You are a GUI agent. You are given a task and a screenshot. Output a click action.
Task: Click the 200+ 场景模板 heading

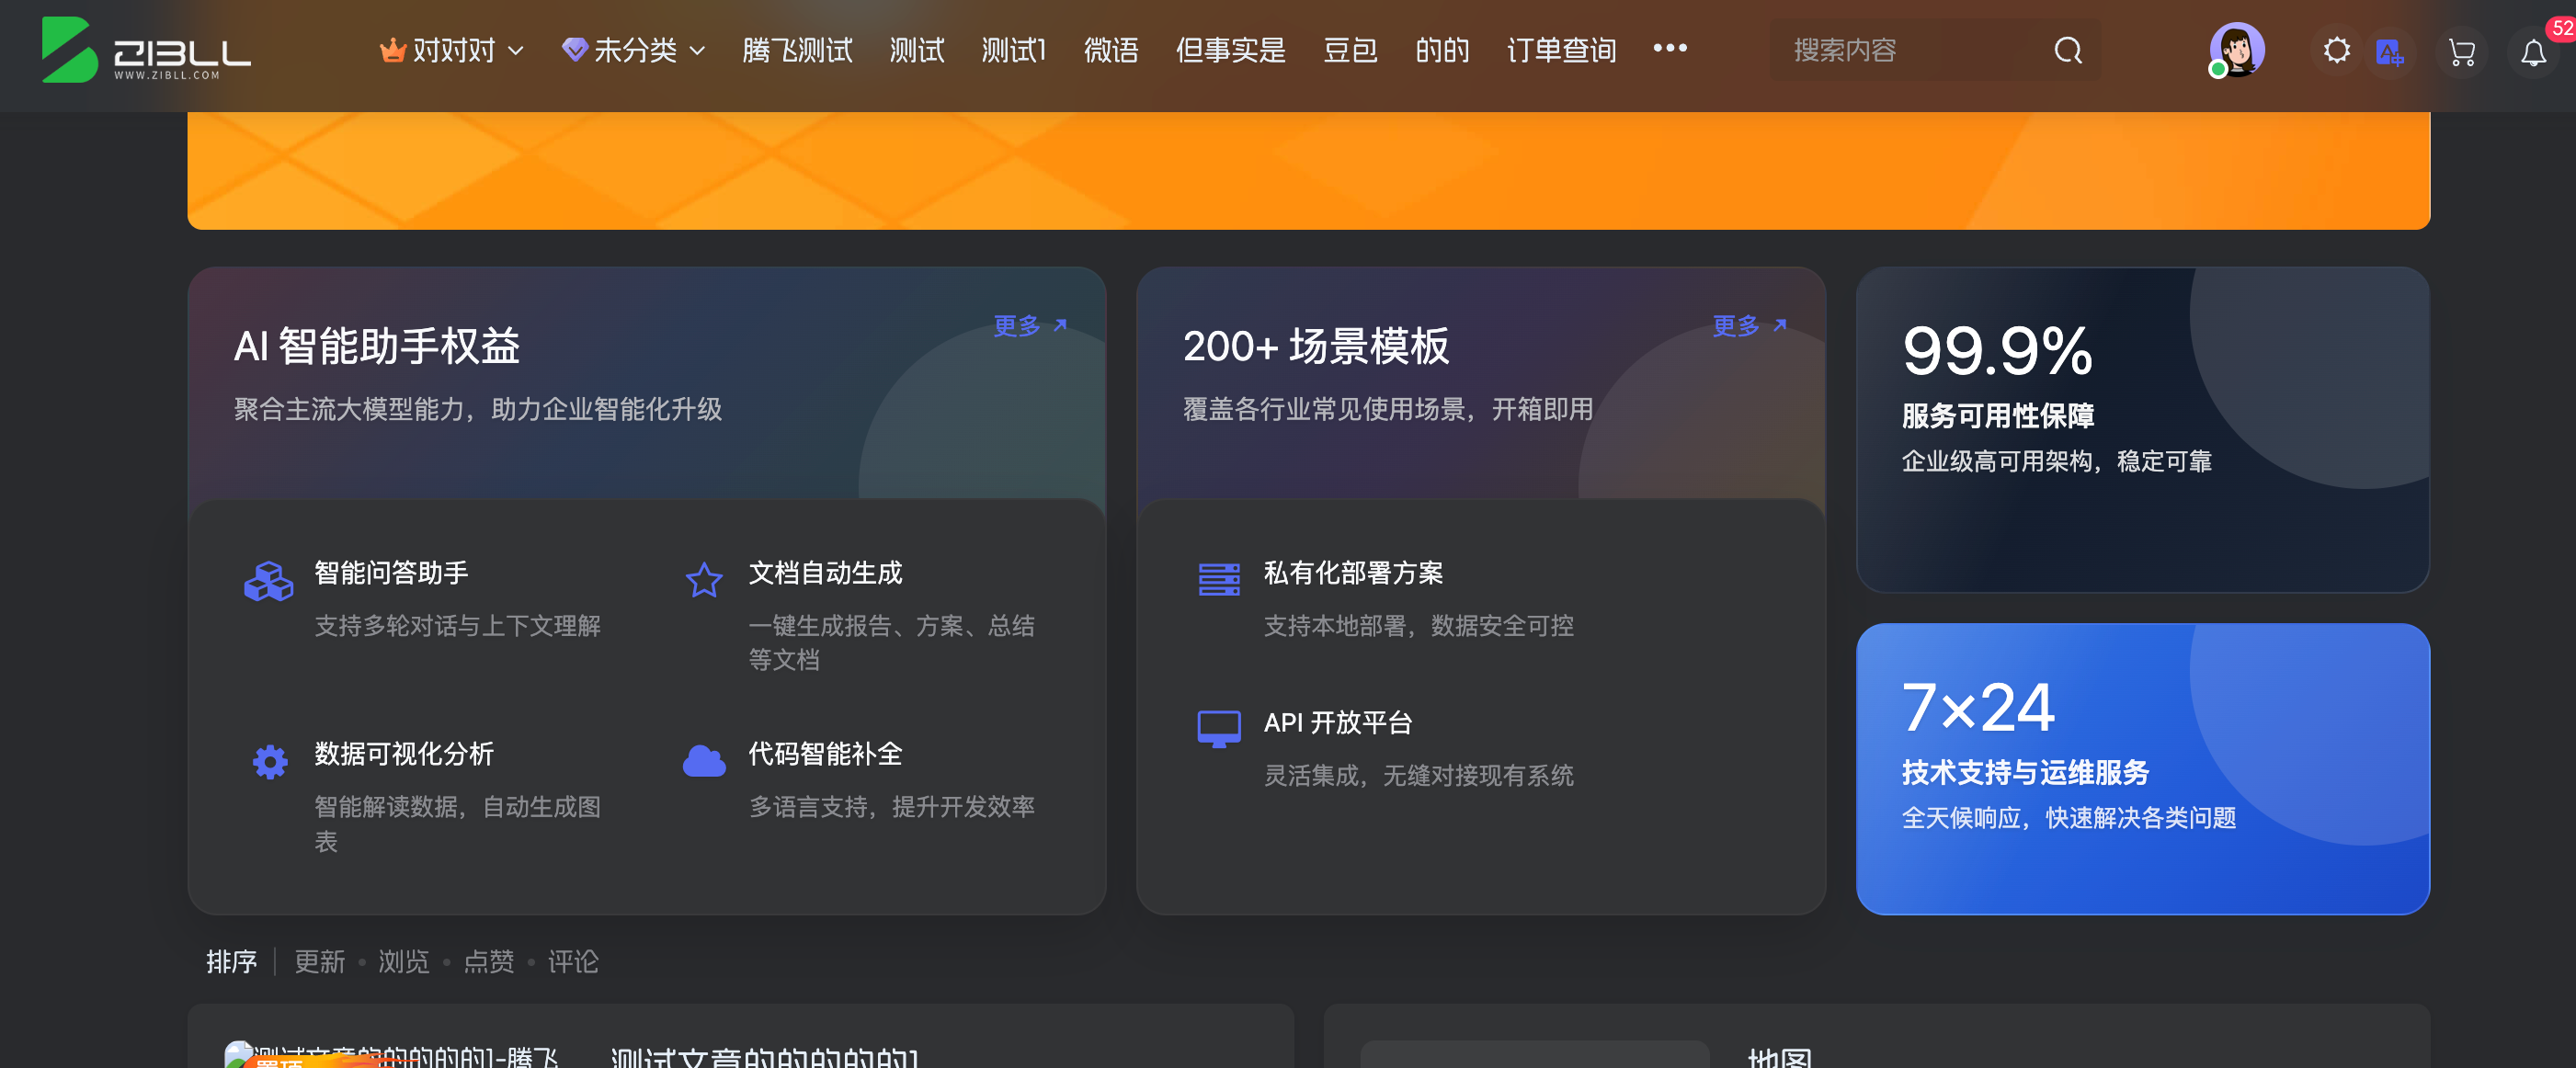pyautogui.click(x=1315, y=346)
